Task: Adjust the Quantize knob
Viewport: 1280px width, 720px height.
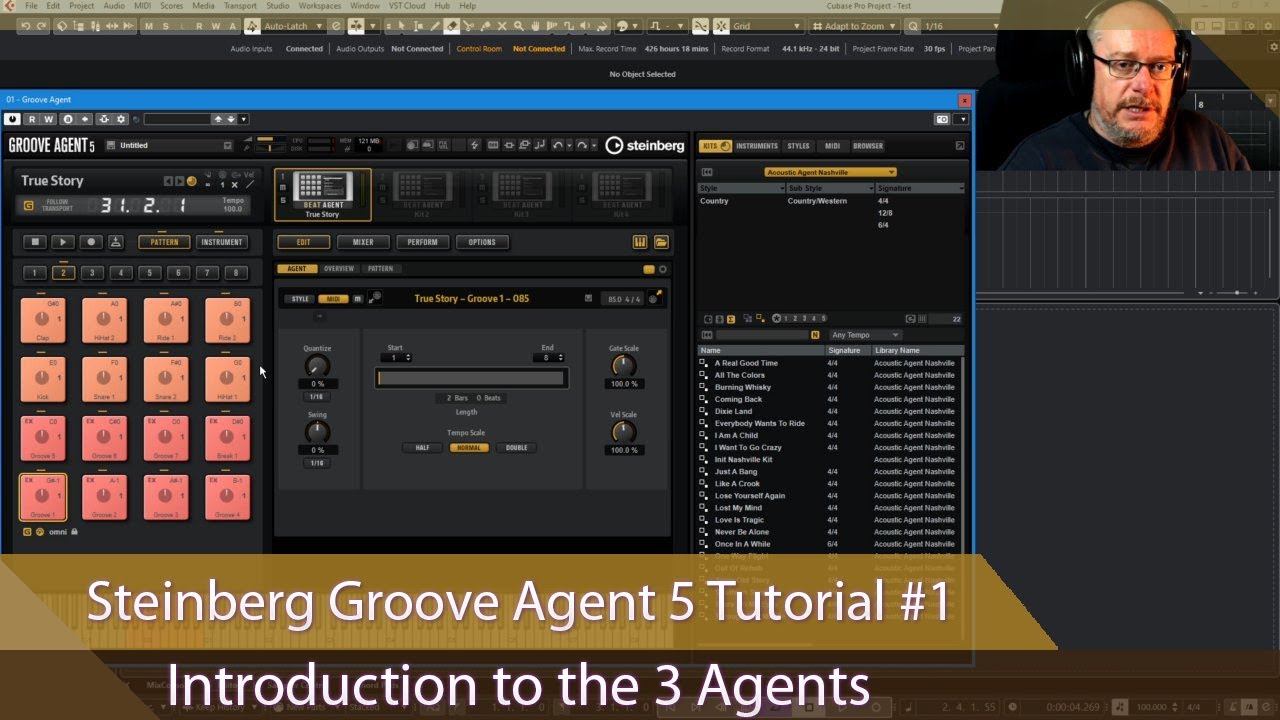Action: [x=317, y=366]
